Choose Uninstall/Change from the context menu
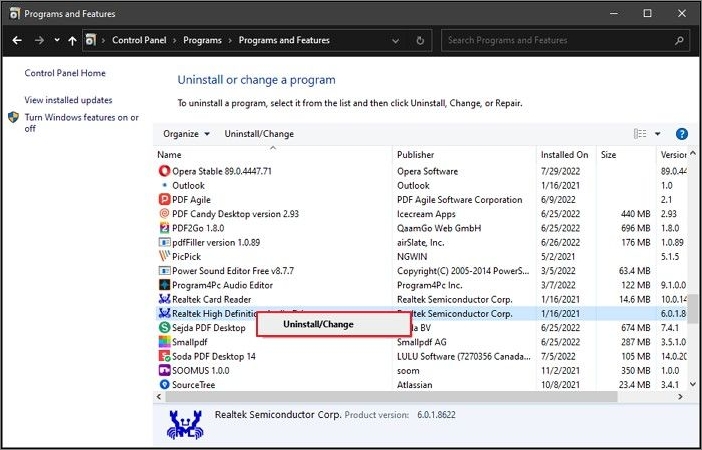The width and height of the screenshot is (702, 450). point(318,324)
